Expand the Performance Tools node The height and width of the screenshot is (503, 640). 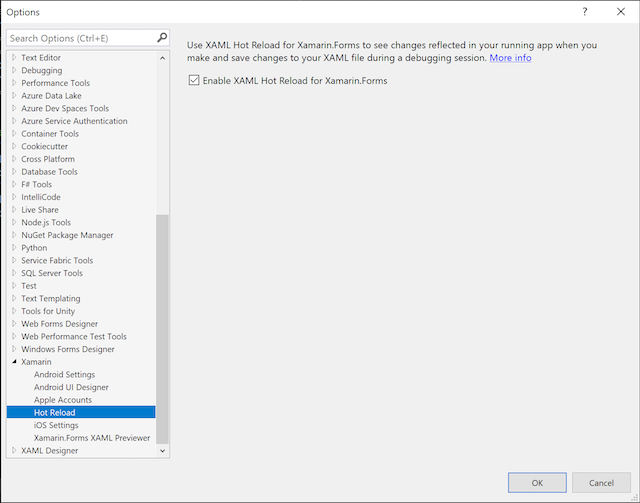[x=14, y=83]
